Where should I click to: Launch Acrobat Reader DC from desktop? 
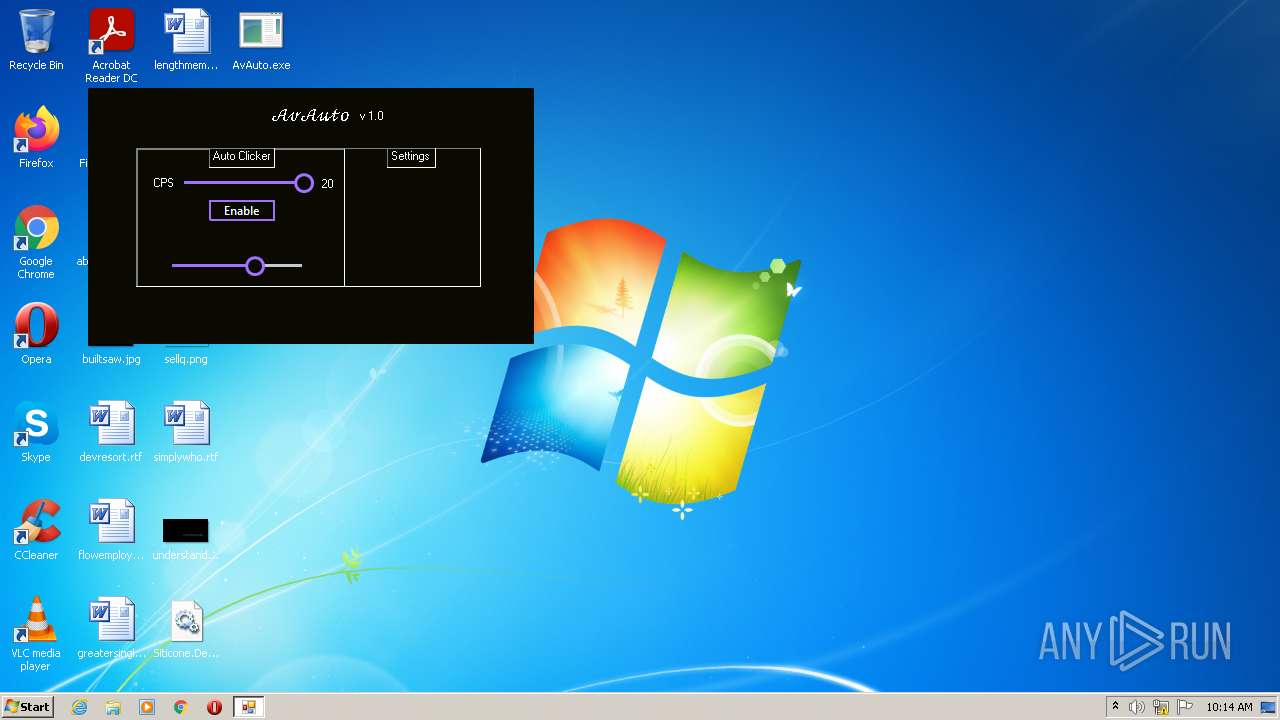pyautogui.click(x=111, y=46)
